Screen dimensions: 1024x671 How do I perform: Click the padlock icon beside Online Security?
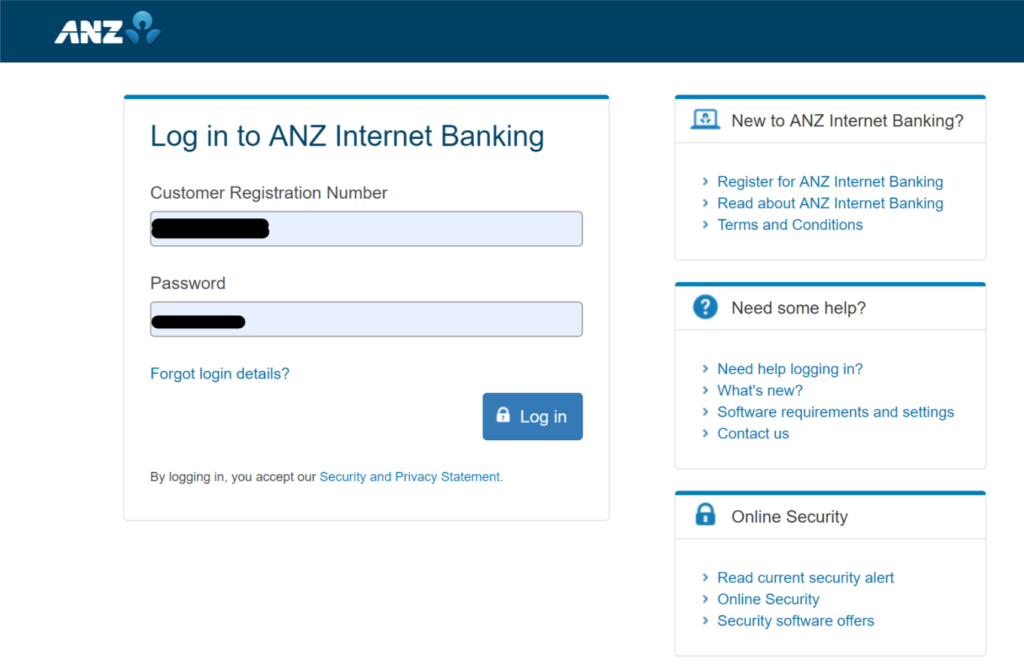pyautogui.click(x=705, y=515)
